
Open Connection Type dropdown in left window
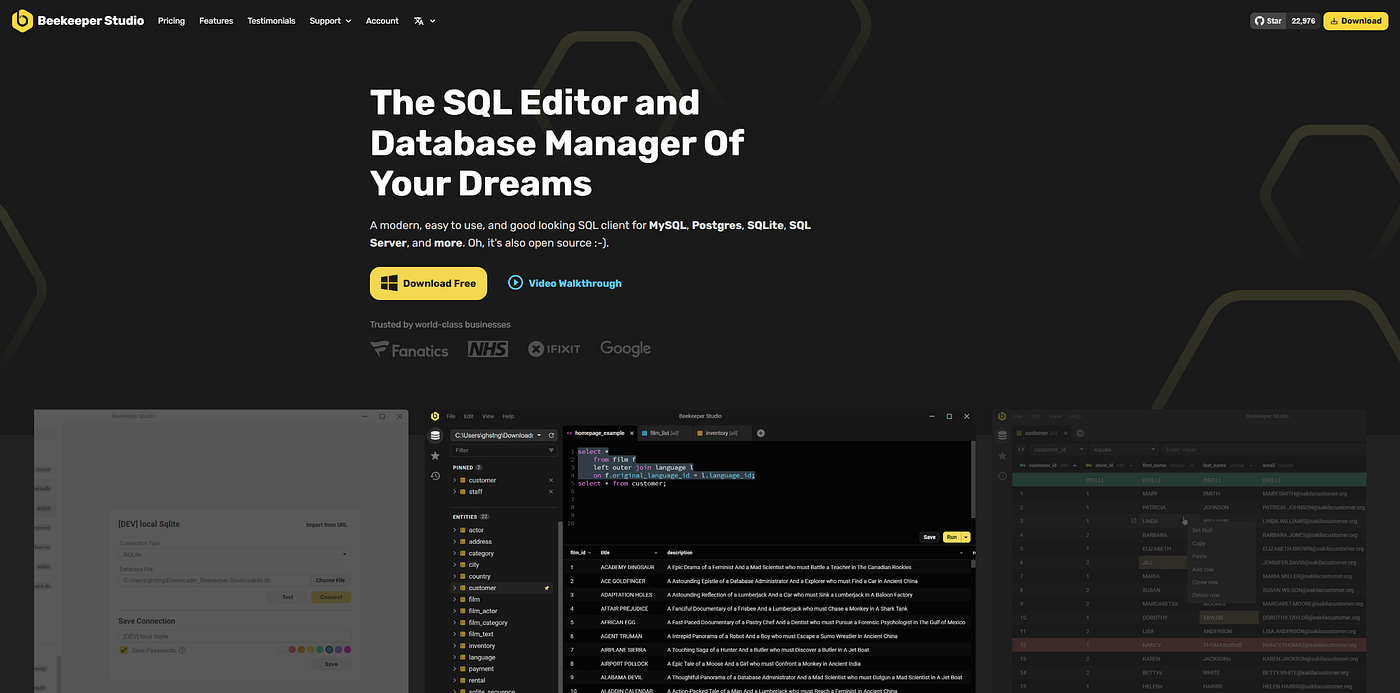(235, 553)
